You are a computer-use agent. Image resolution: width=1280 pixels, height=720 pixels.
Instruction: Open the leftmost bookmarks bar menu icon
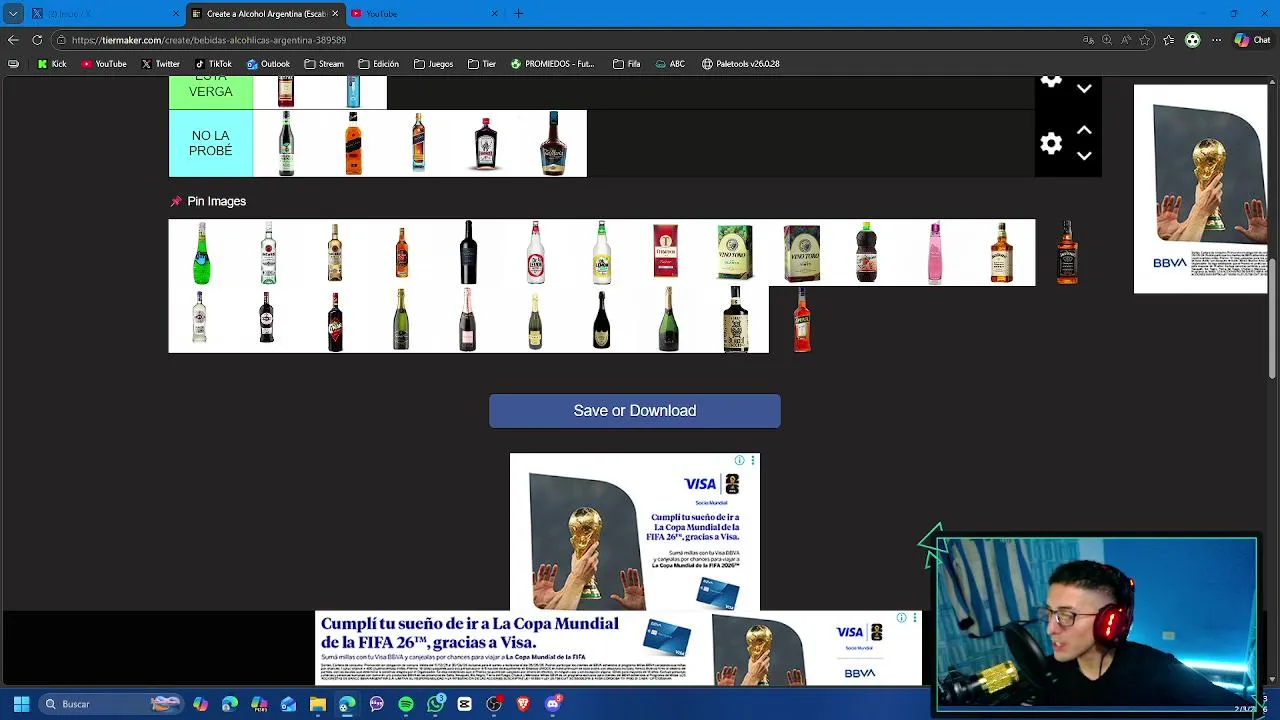(13, 64)
